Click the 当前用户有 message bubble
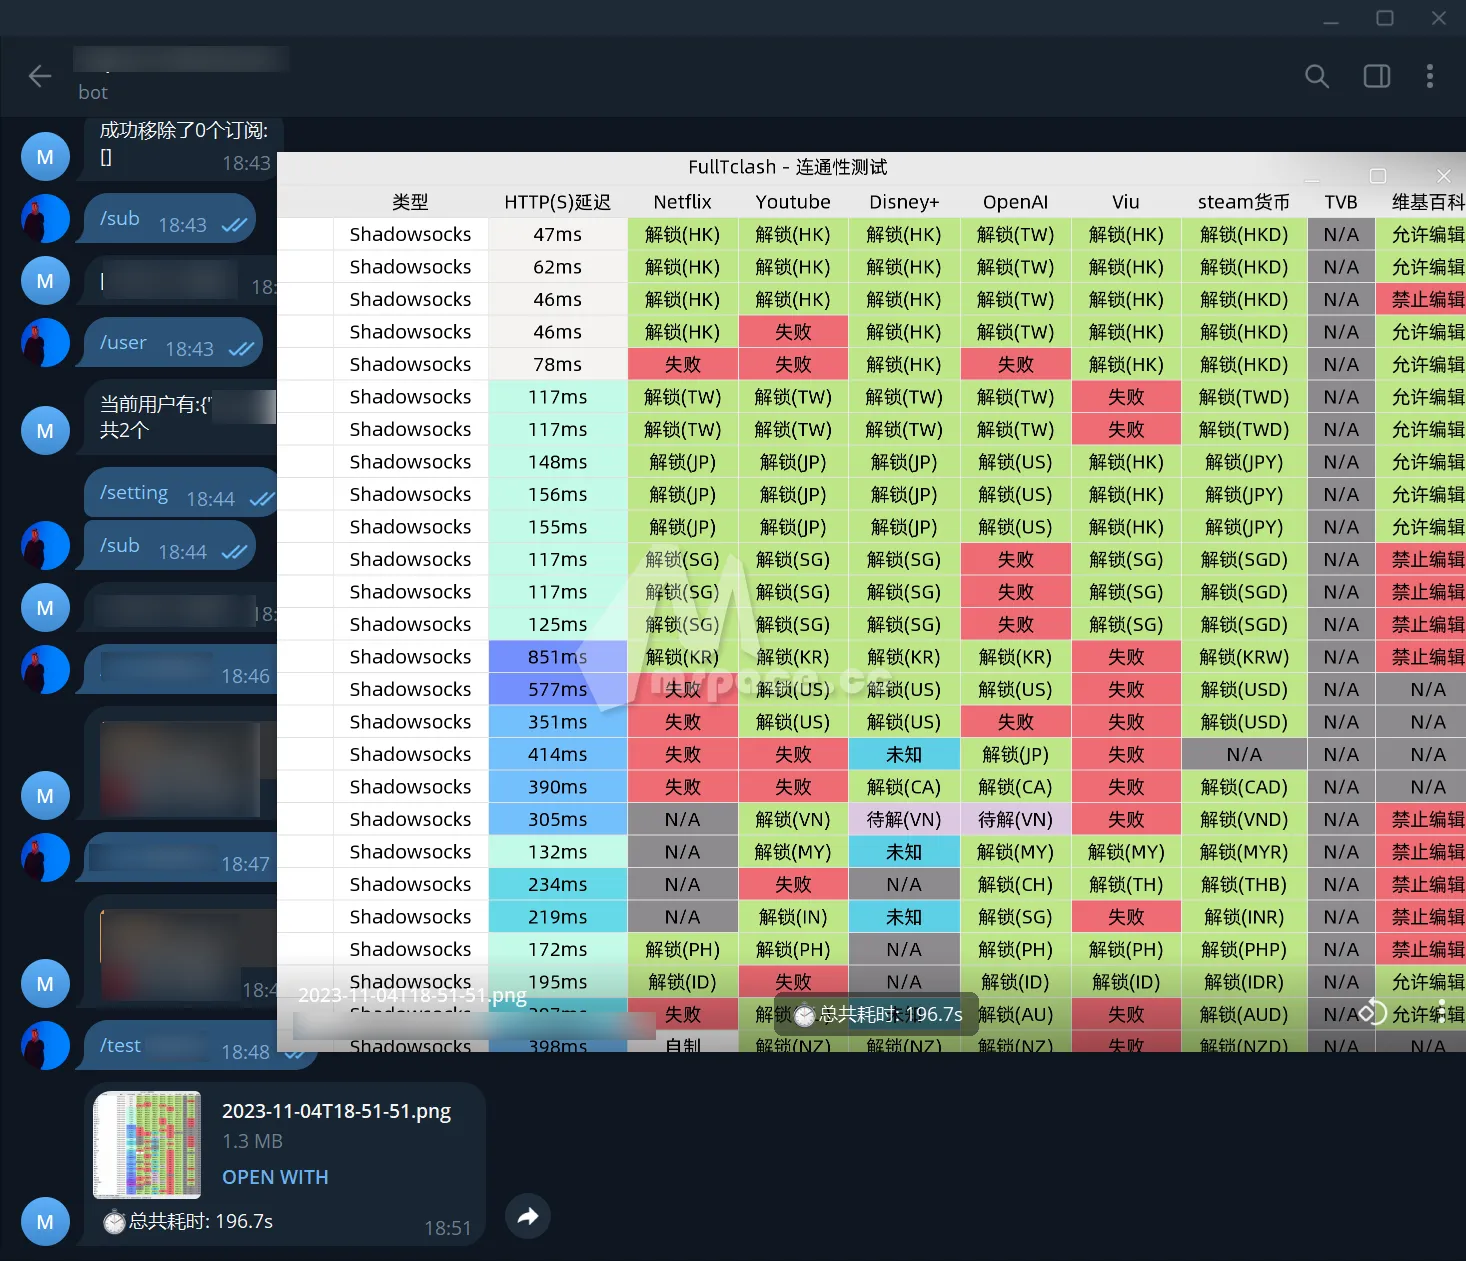 tap(181, 417)
